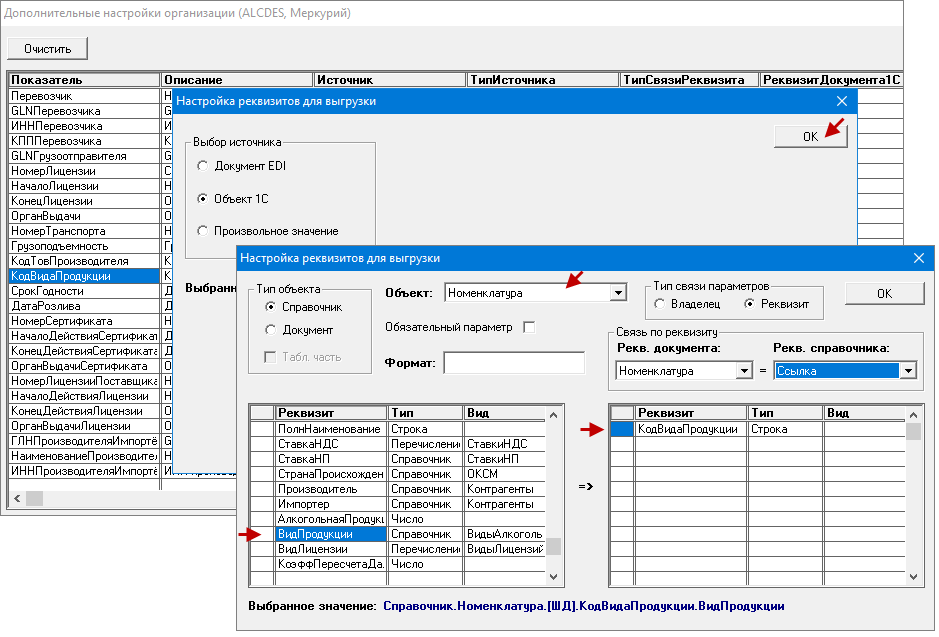Select АлкогольнаяПродукц row in attribute list
939x637 pixels.
coord(398,518)
